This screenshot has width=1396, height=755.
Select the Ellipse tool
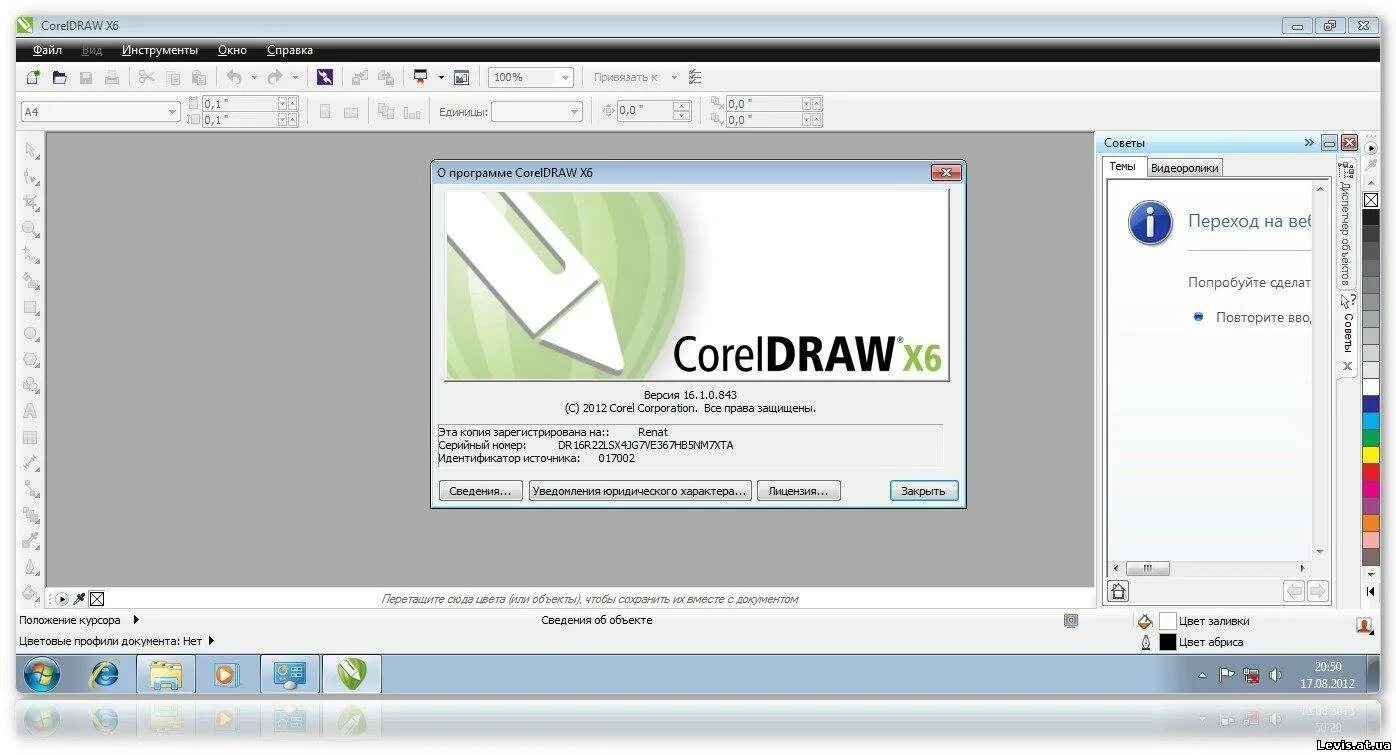coord(31,333)
